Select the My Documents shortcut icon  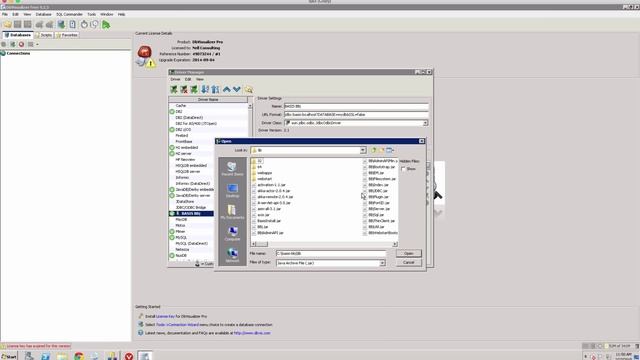[232, 212]
